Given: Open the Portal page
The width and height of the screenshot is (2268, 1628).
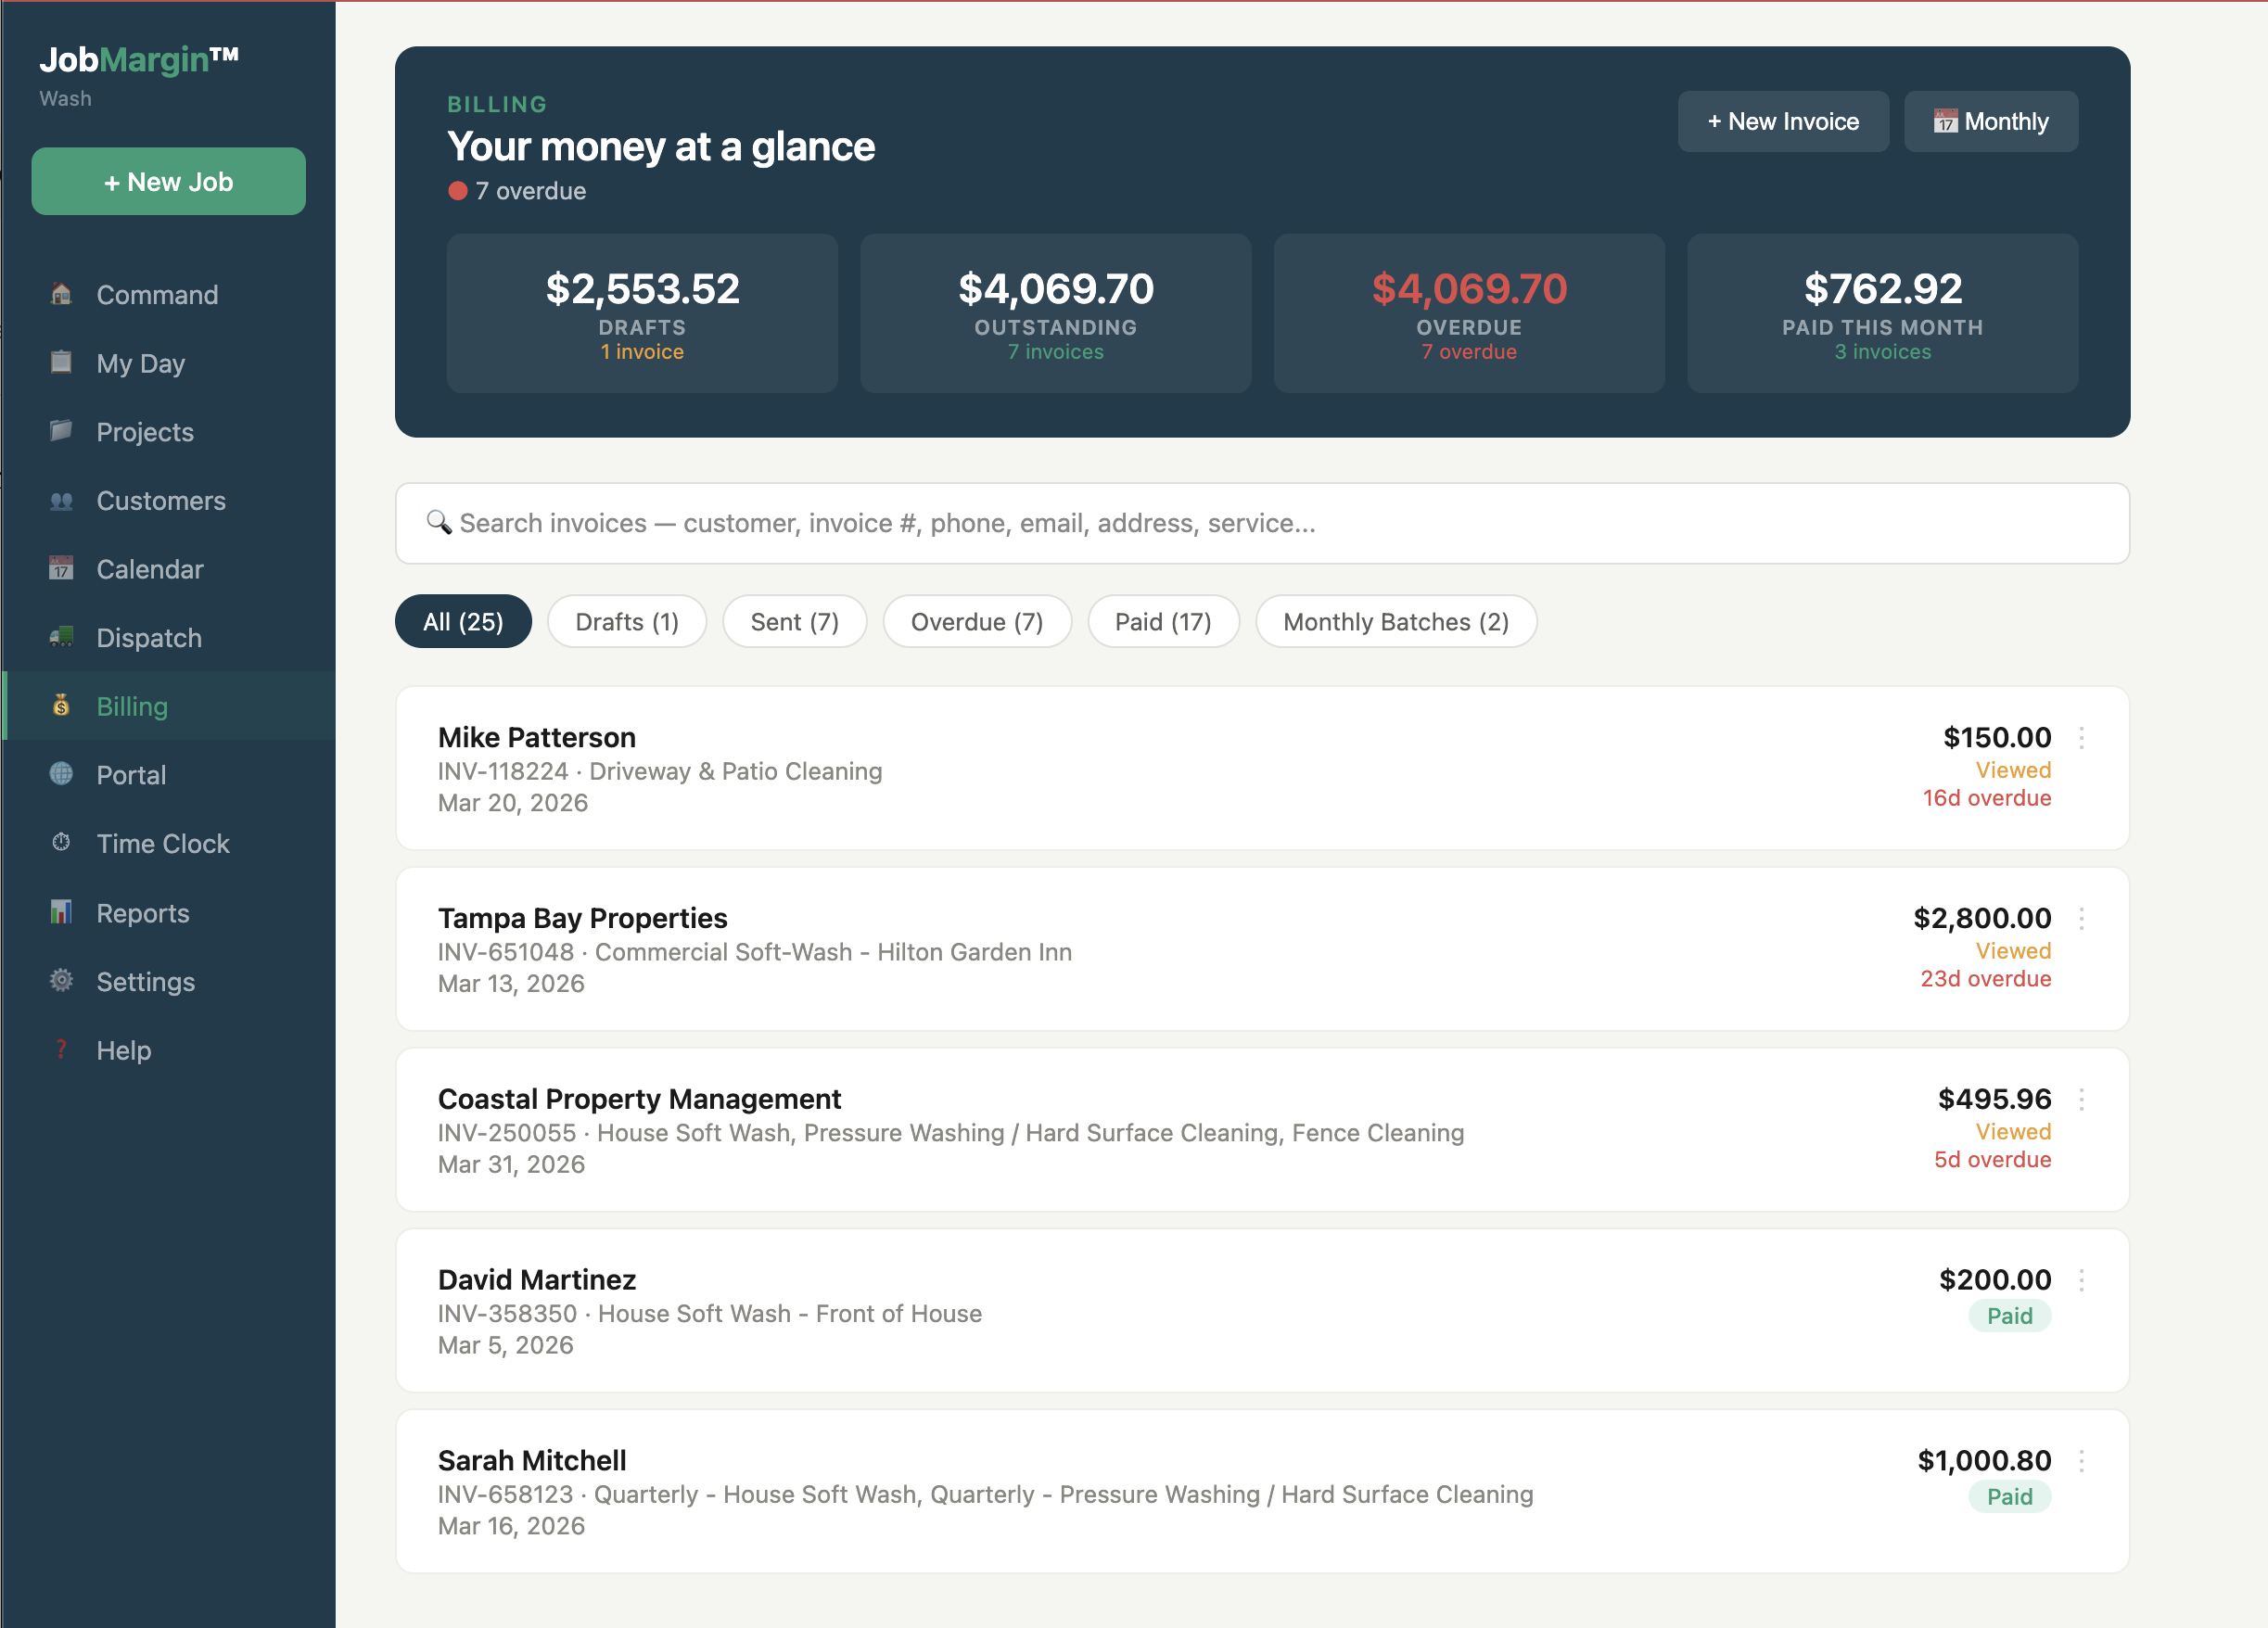Looking at the screenshot, I should coord(131,774).
